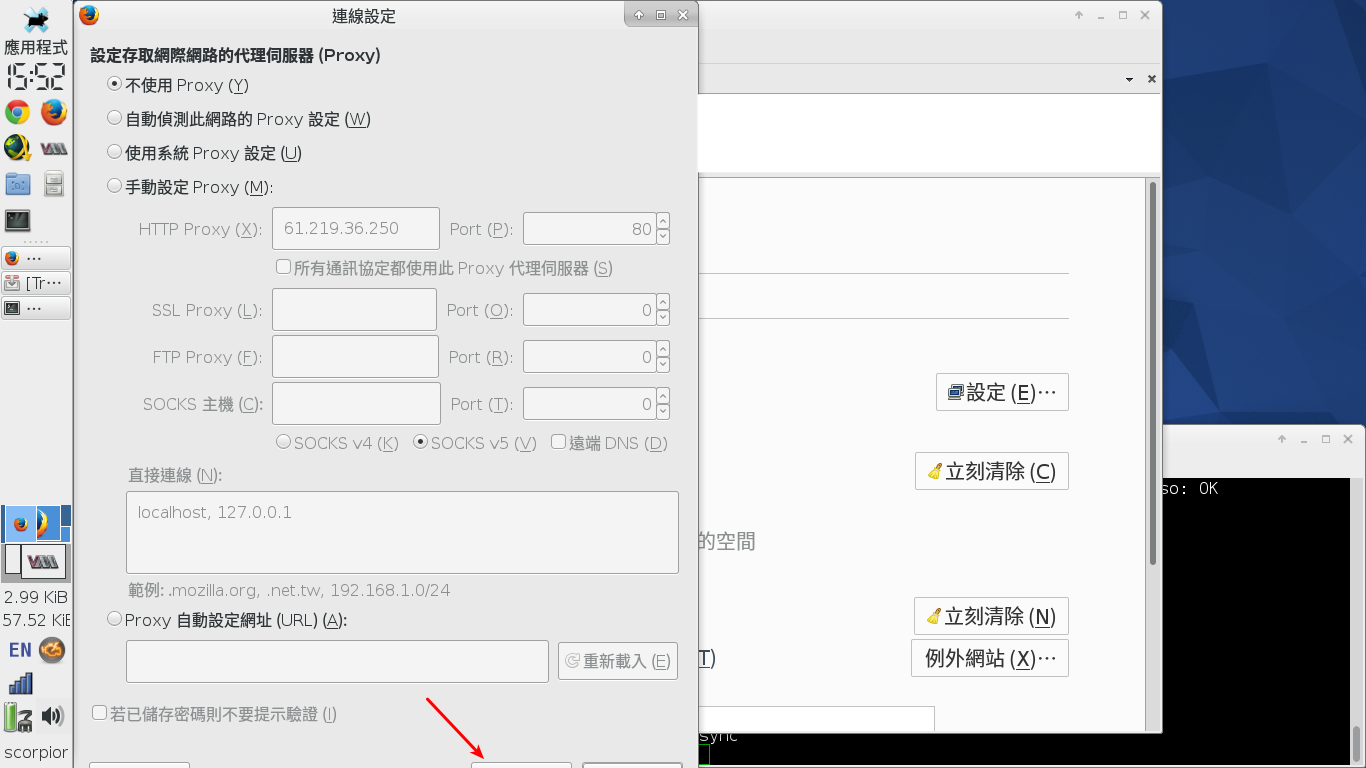Viewport: 1366px width, 768px height.
Task: Click the 直接連線 text area with localhost
Action: [x=402, y=532]
